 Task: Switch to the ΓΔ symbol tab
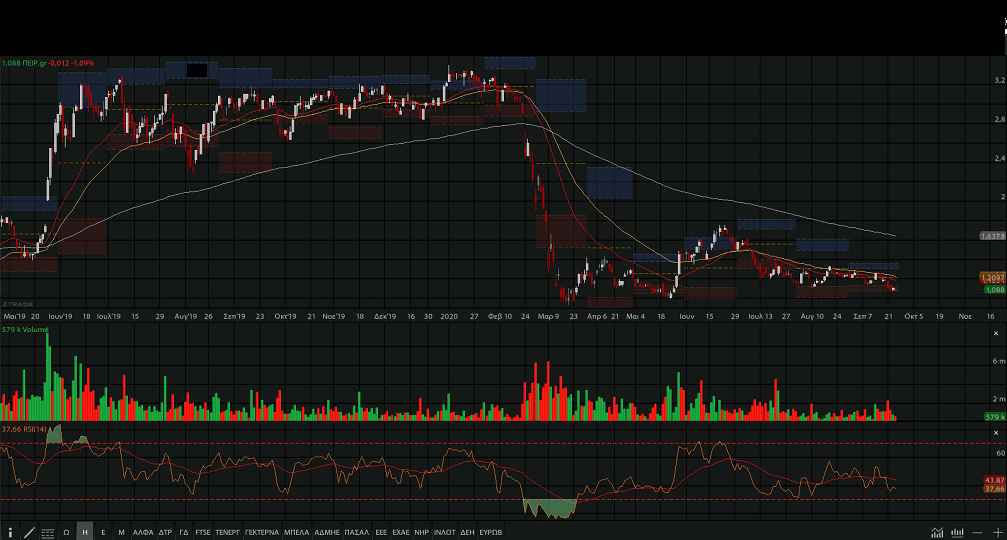click(184, 532)
